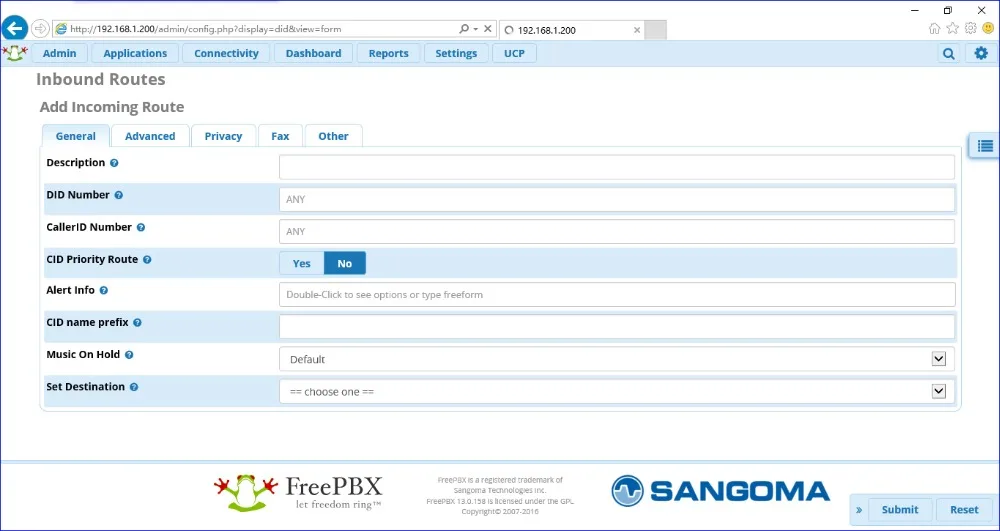Click the Sangoma footer logo
Viewport: 1000px width, 531px height.
click(x=721, y=491)
